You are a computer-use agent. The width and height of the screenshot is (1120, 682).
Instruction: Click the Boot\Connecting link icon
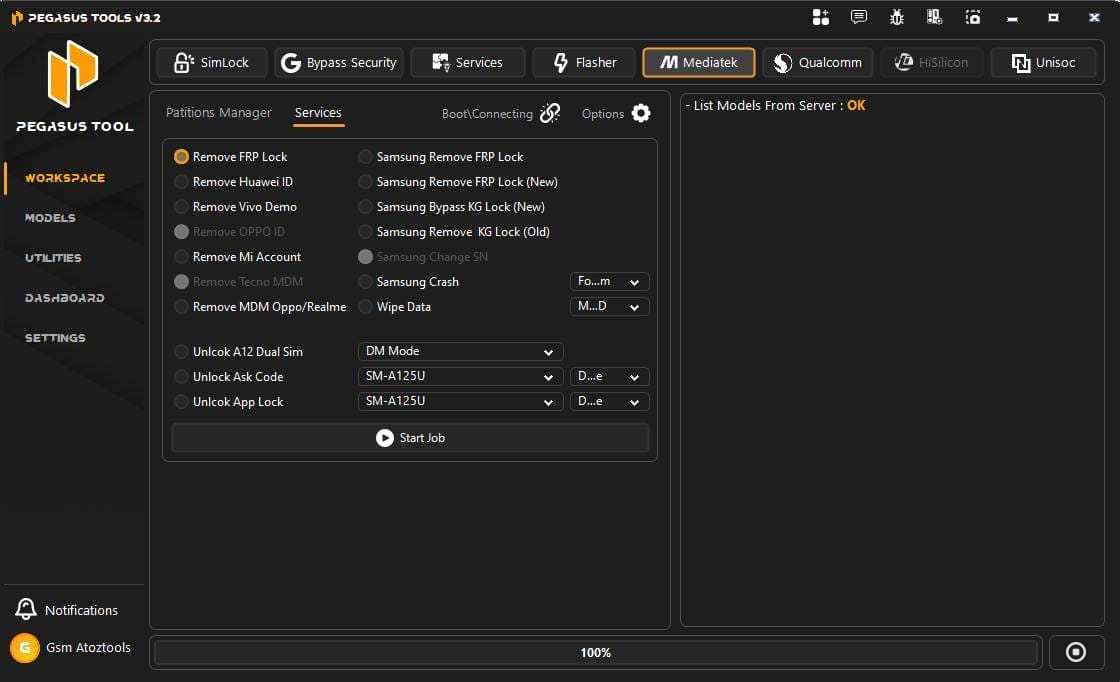[x=549, y=113]
